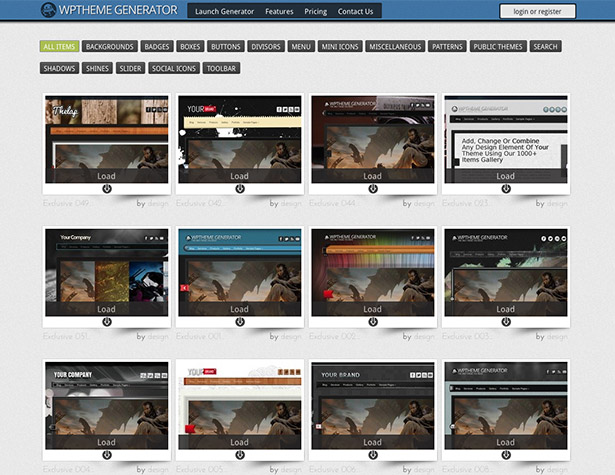This screenshot has height=475, width=615.
Task: Load the Exclusive 093 theme
Action: coord(506,176)
